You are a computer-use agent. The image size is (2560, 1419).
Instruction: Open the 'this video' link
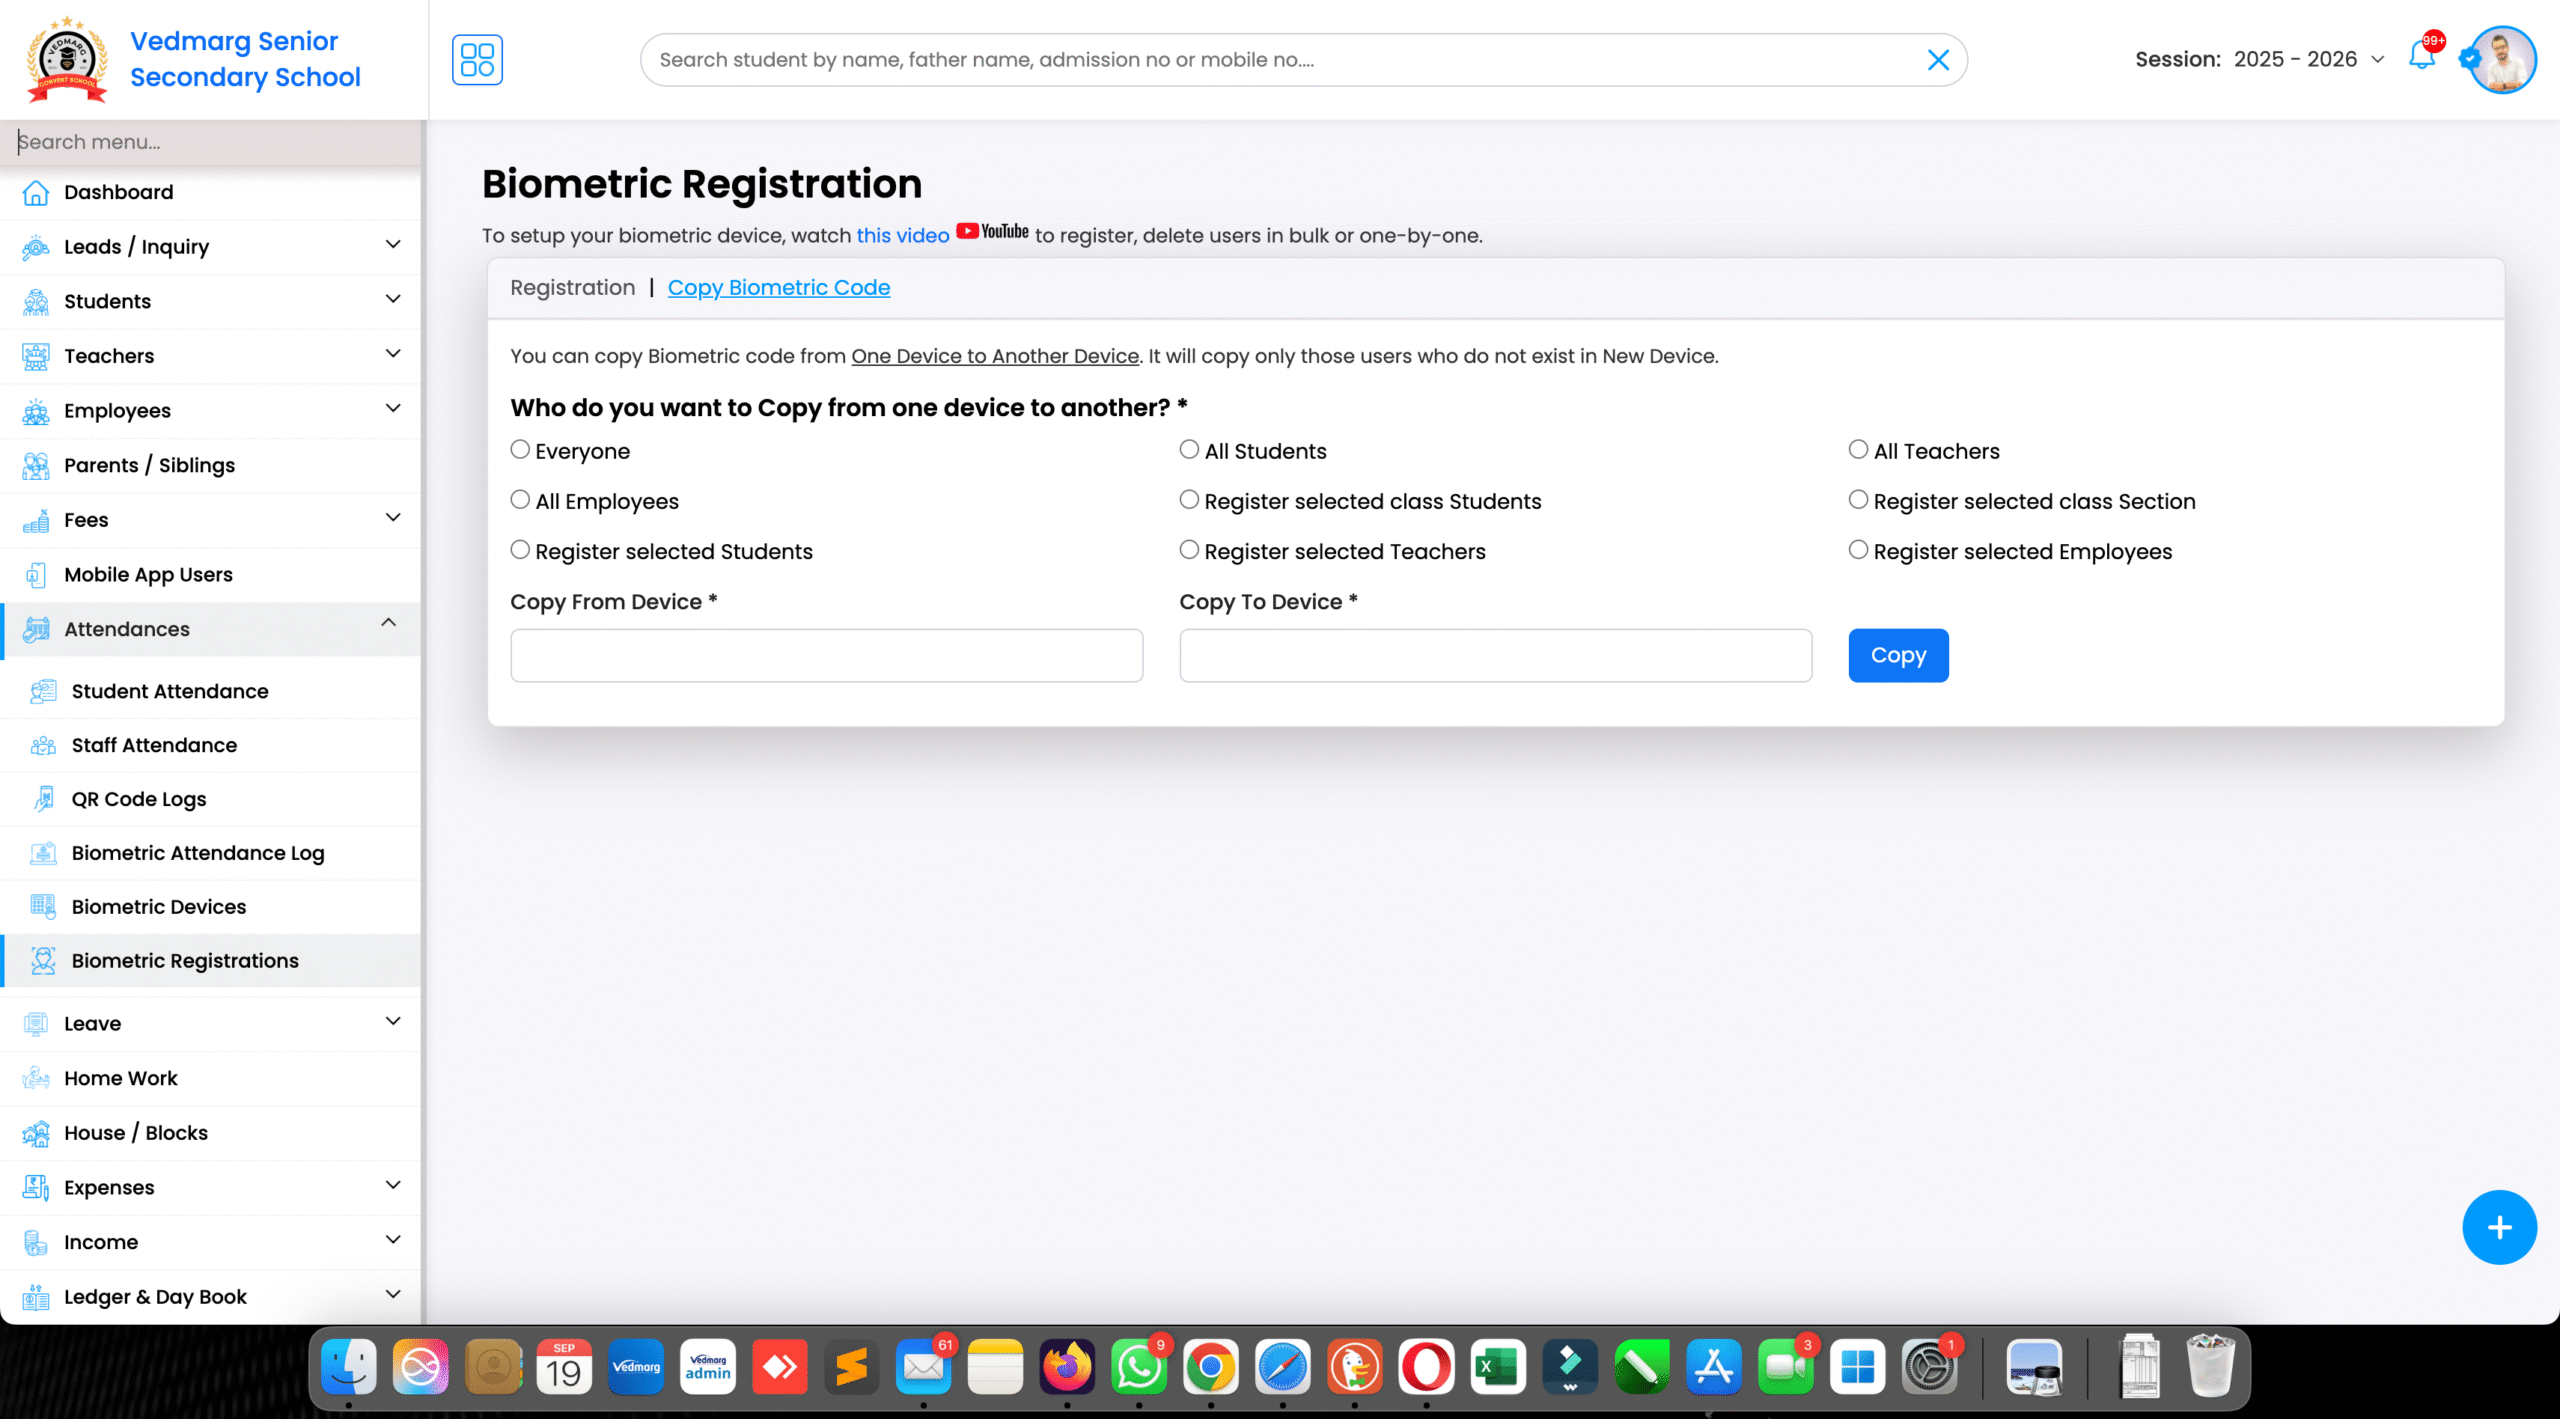pyautogui.click(x=902, y=236)
